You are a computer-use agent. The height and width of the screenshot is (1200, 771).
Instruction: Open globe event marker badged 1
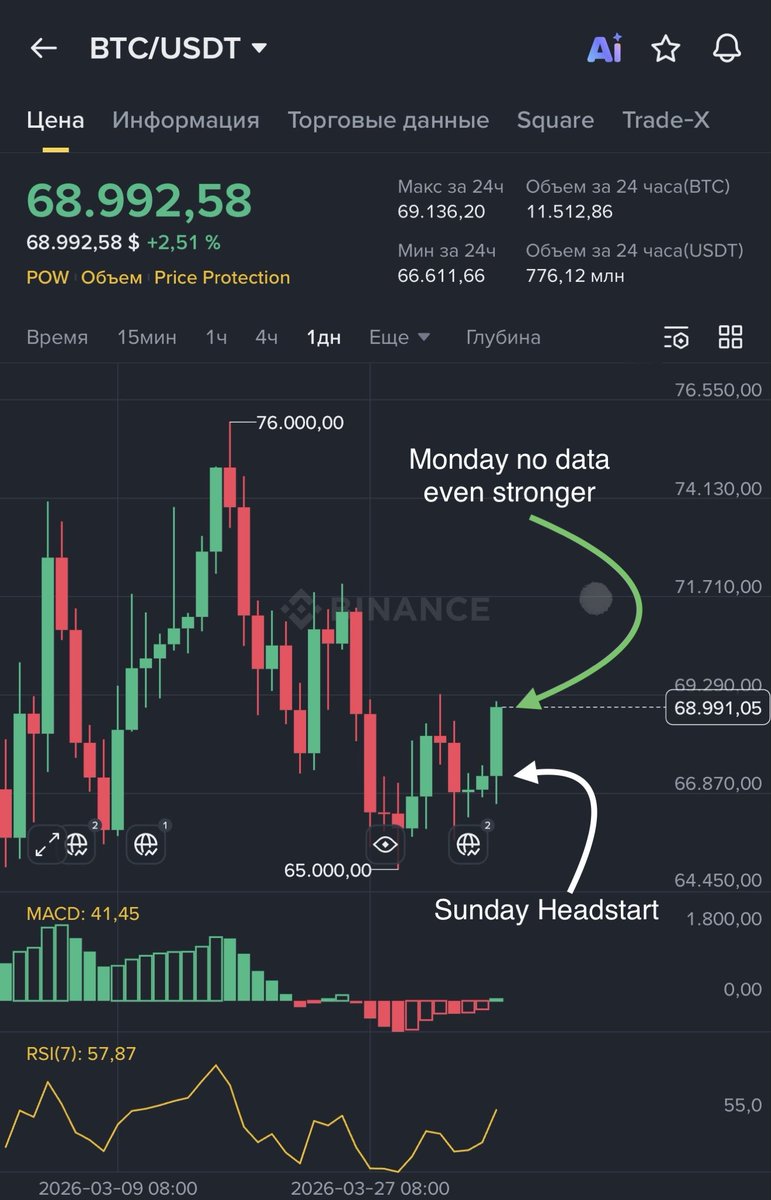coord(147,843)
